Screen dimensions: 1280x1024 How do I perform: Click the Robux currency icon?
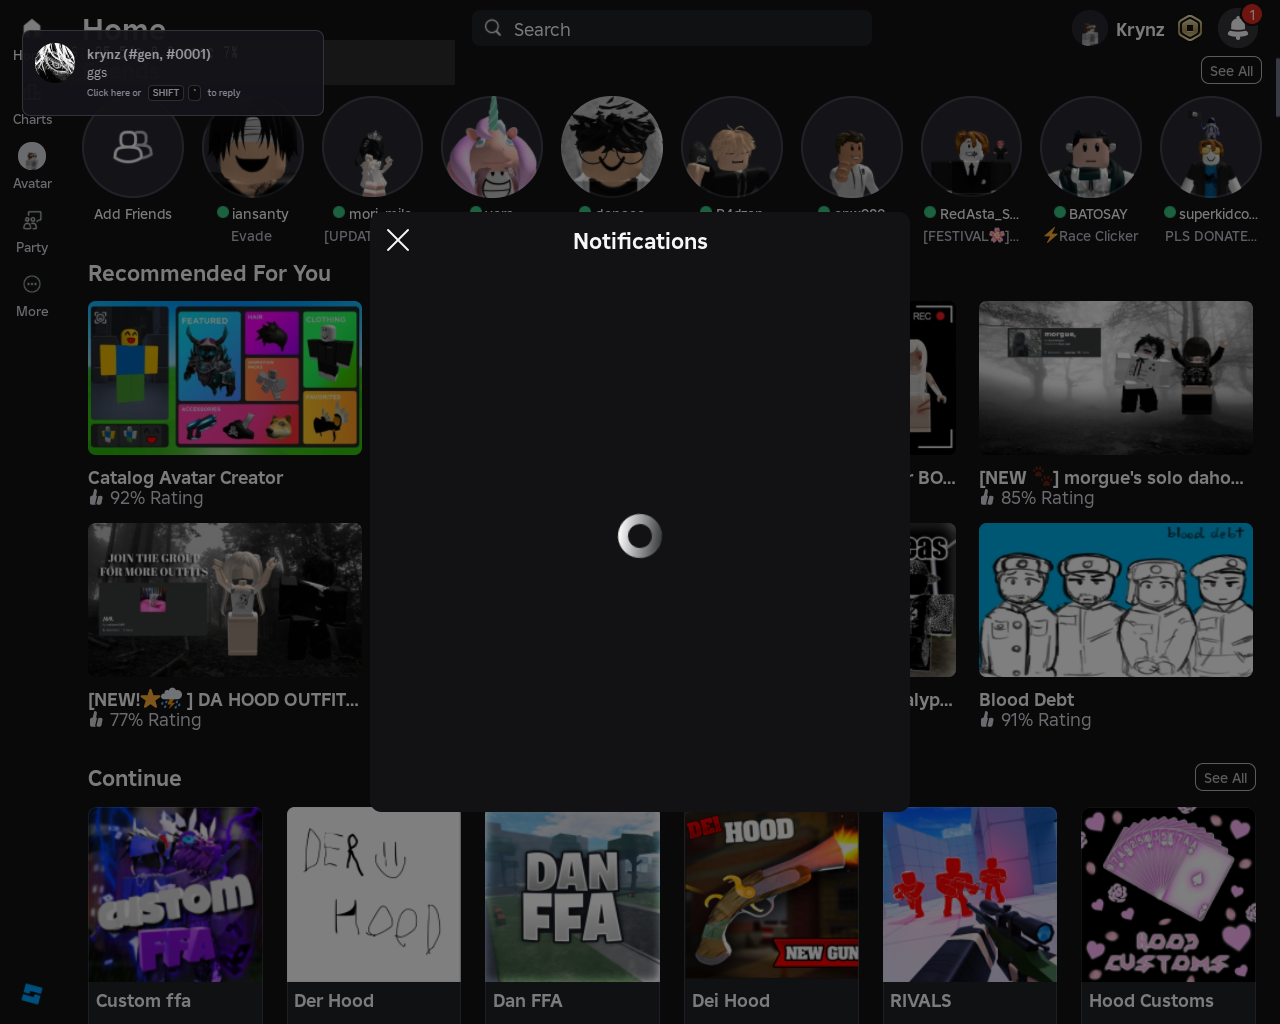pos(1189,28)
